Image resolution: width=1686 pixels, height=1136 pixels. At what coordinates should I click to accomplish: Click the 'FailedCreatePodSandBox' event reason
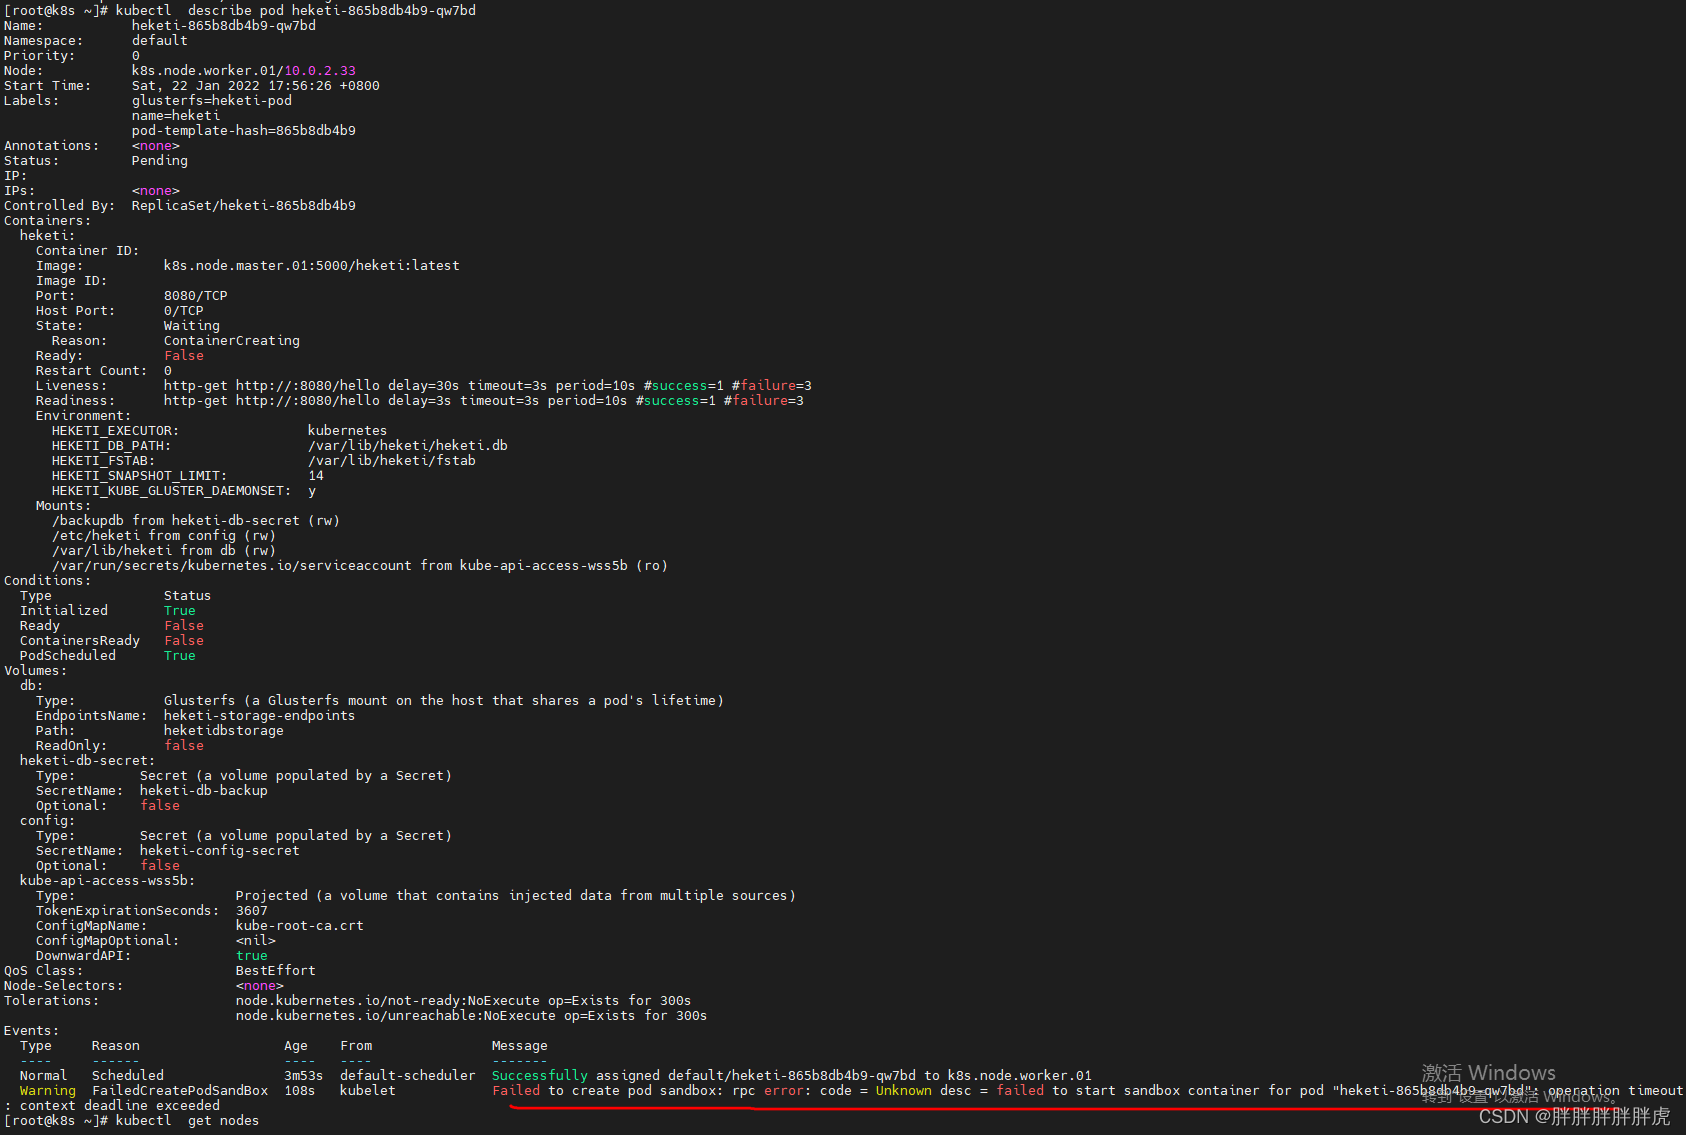point(180,1091)
